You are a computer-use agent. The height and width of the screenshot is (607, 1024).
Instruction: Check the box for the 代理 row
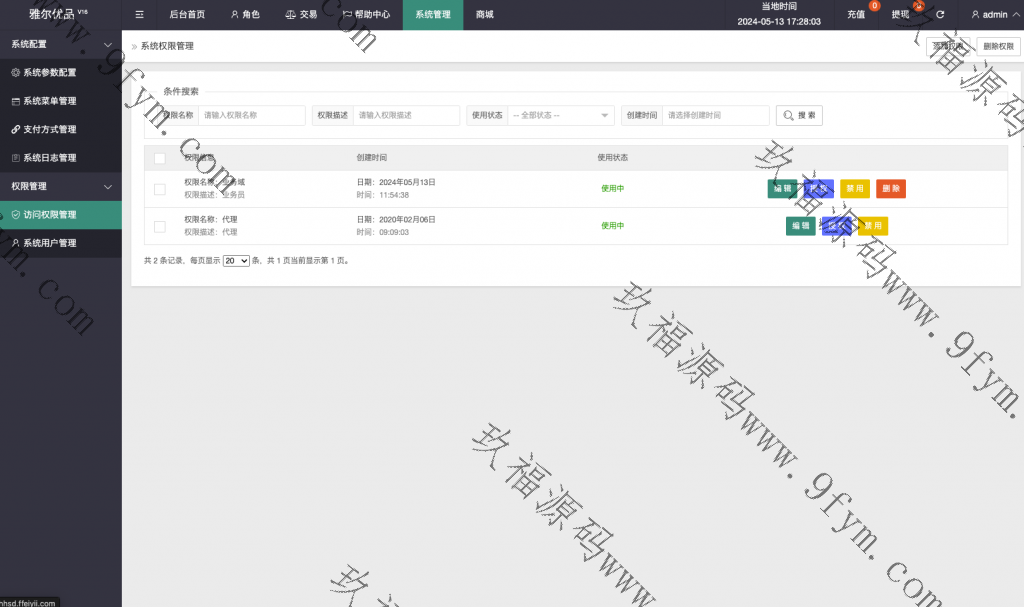pos(160,226)
